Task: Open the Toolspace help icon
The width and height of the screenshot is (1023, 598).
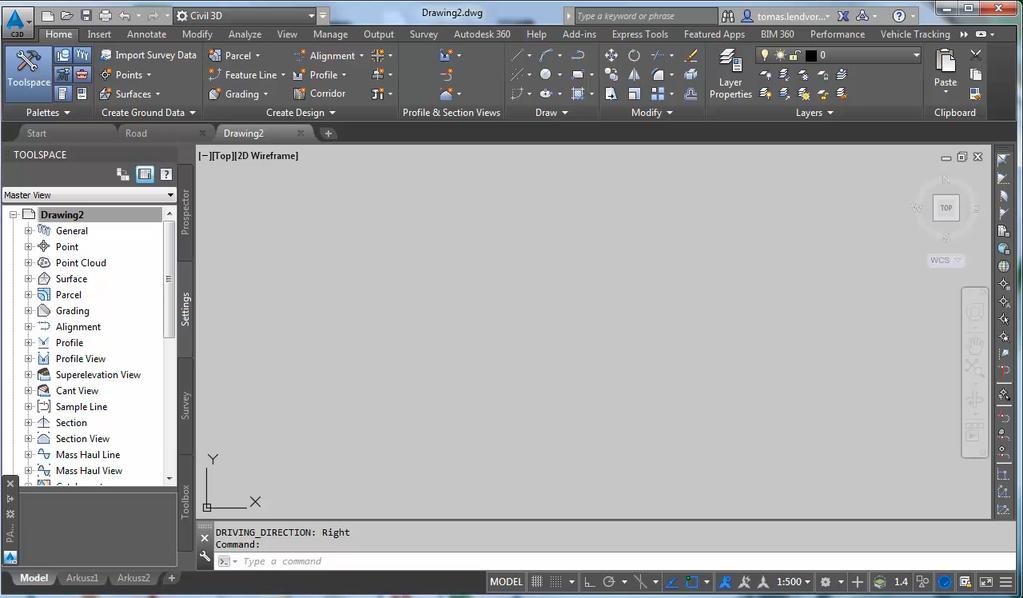Action: pos(166,174)
